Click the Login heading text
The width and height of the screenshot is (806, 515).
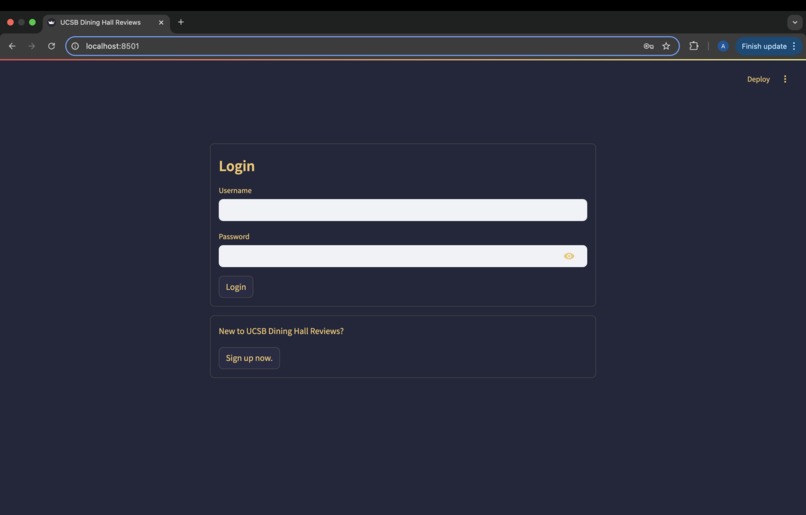236,166
